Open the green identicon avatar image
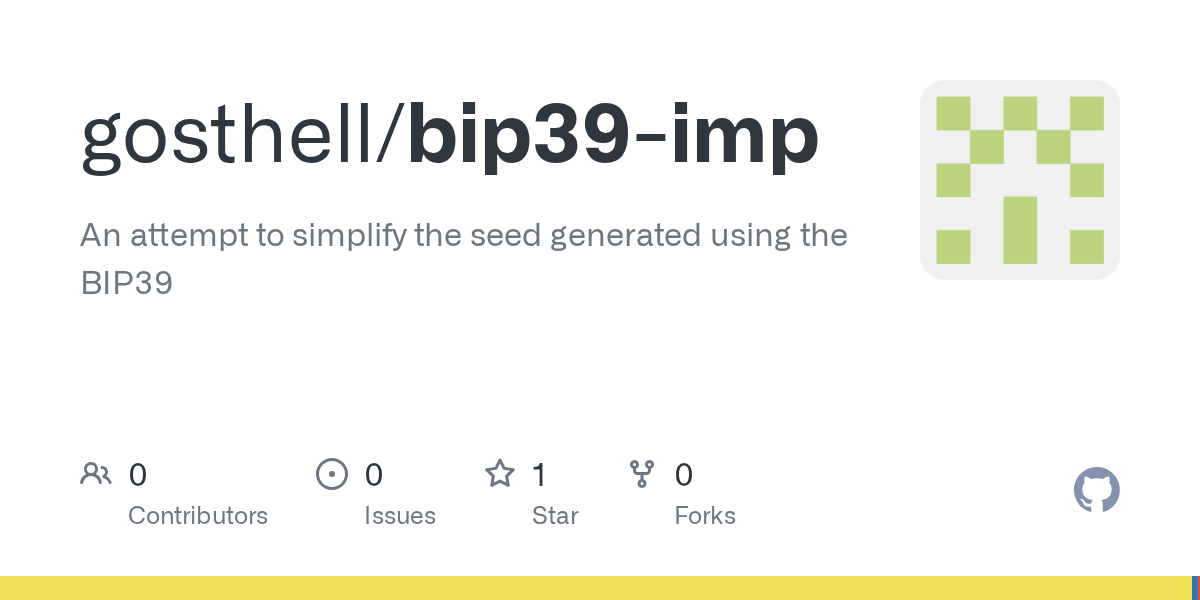Image resolution: width=1200 pixels, height=600 pixels. pyautogui.click(x=1019, y=180)
